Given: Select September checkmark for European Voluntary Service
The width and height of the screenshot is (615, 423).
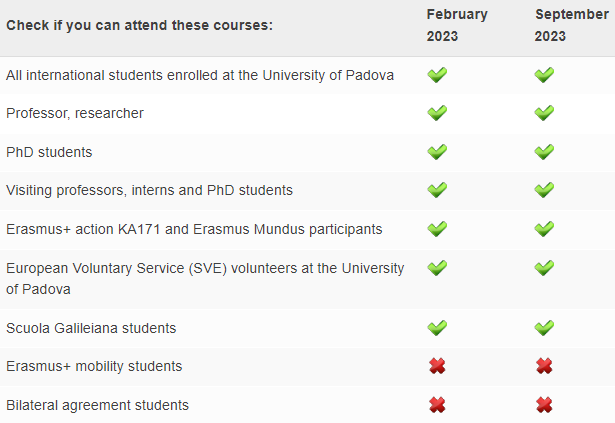Looking at the screenshot, I should tap(544, 268).
